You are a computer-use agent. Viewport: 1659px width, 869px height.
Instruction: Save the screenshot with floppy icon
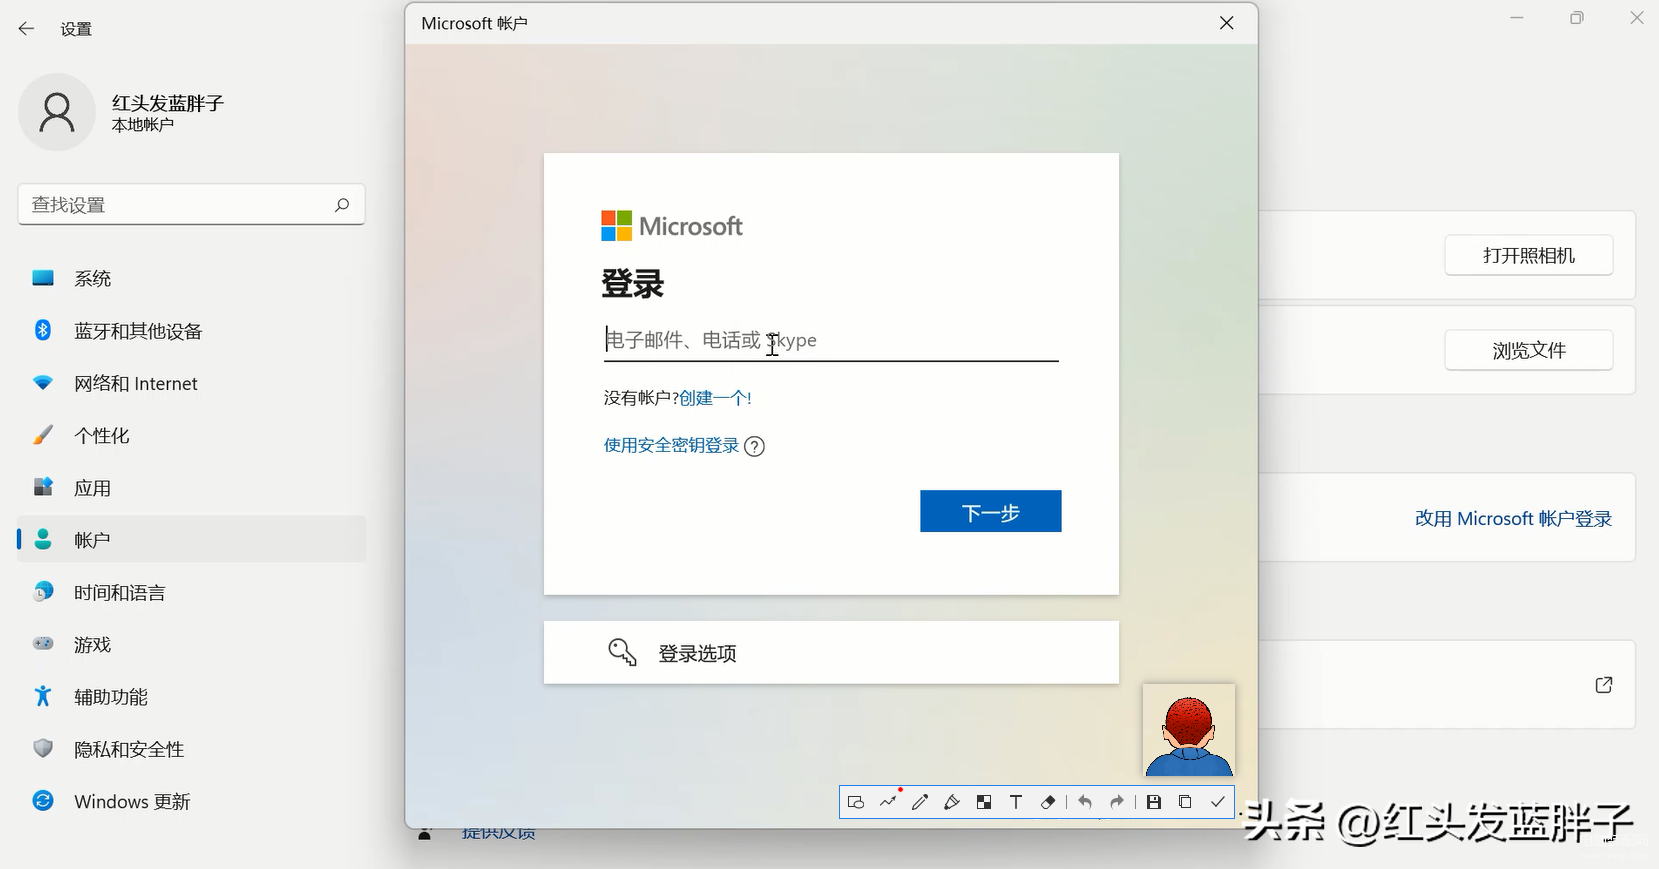tap(1154, 802)
